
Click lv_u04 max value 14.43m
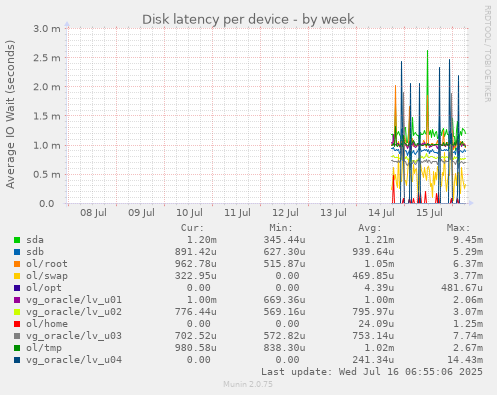[x=465, y=360]
